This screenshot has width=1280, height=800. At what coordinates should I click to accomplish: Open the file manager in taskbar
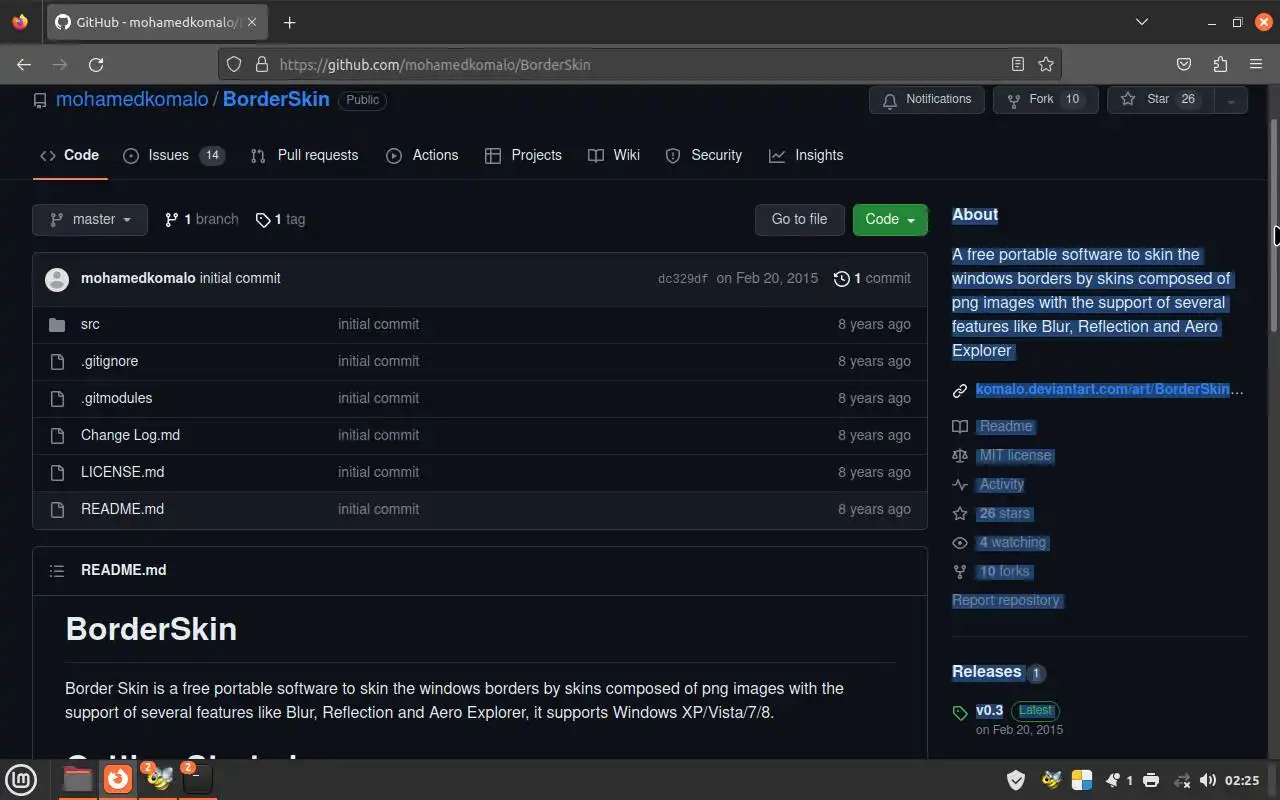[78, 779]
